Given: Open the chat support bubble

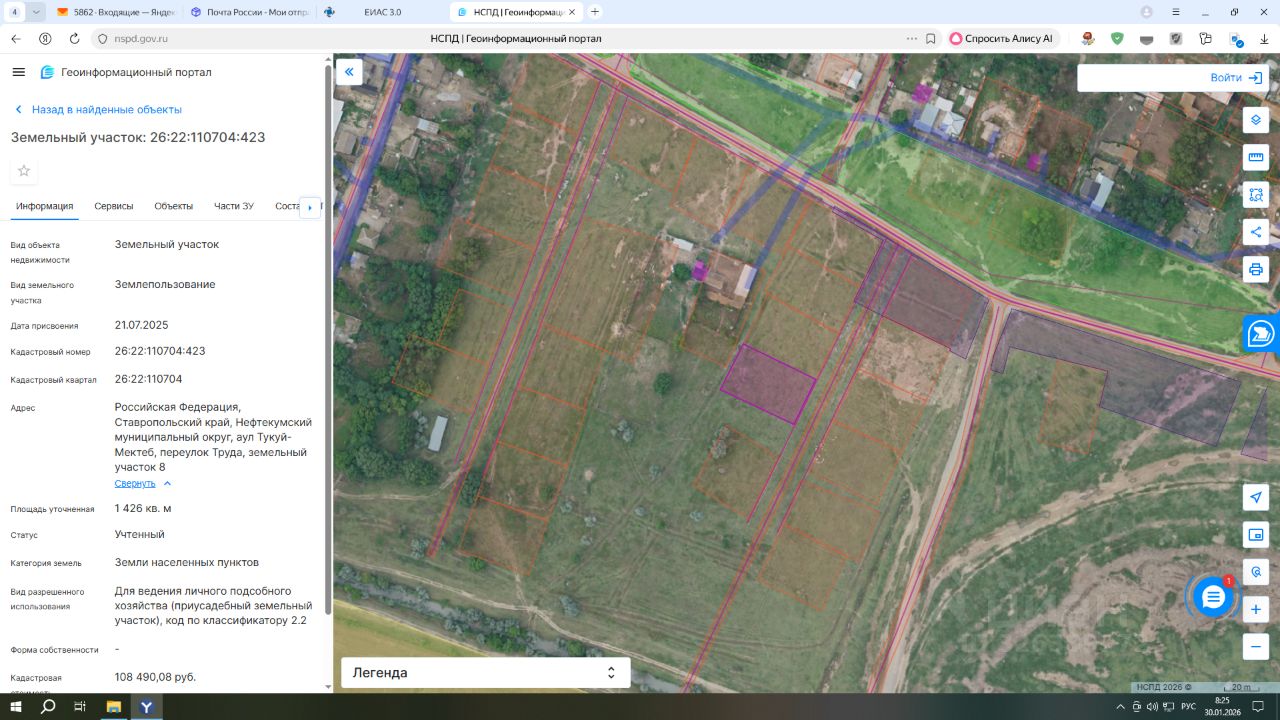Looking at the screenshot, I should click(x=1213, y=597).
